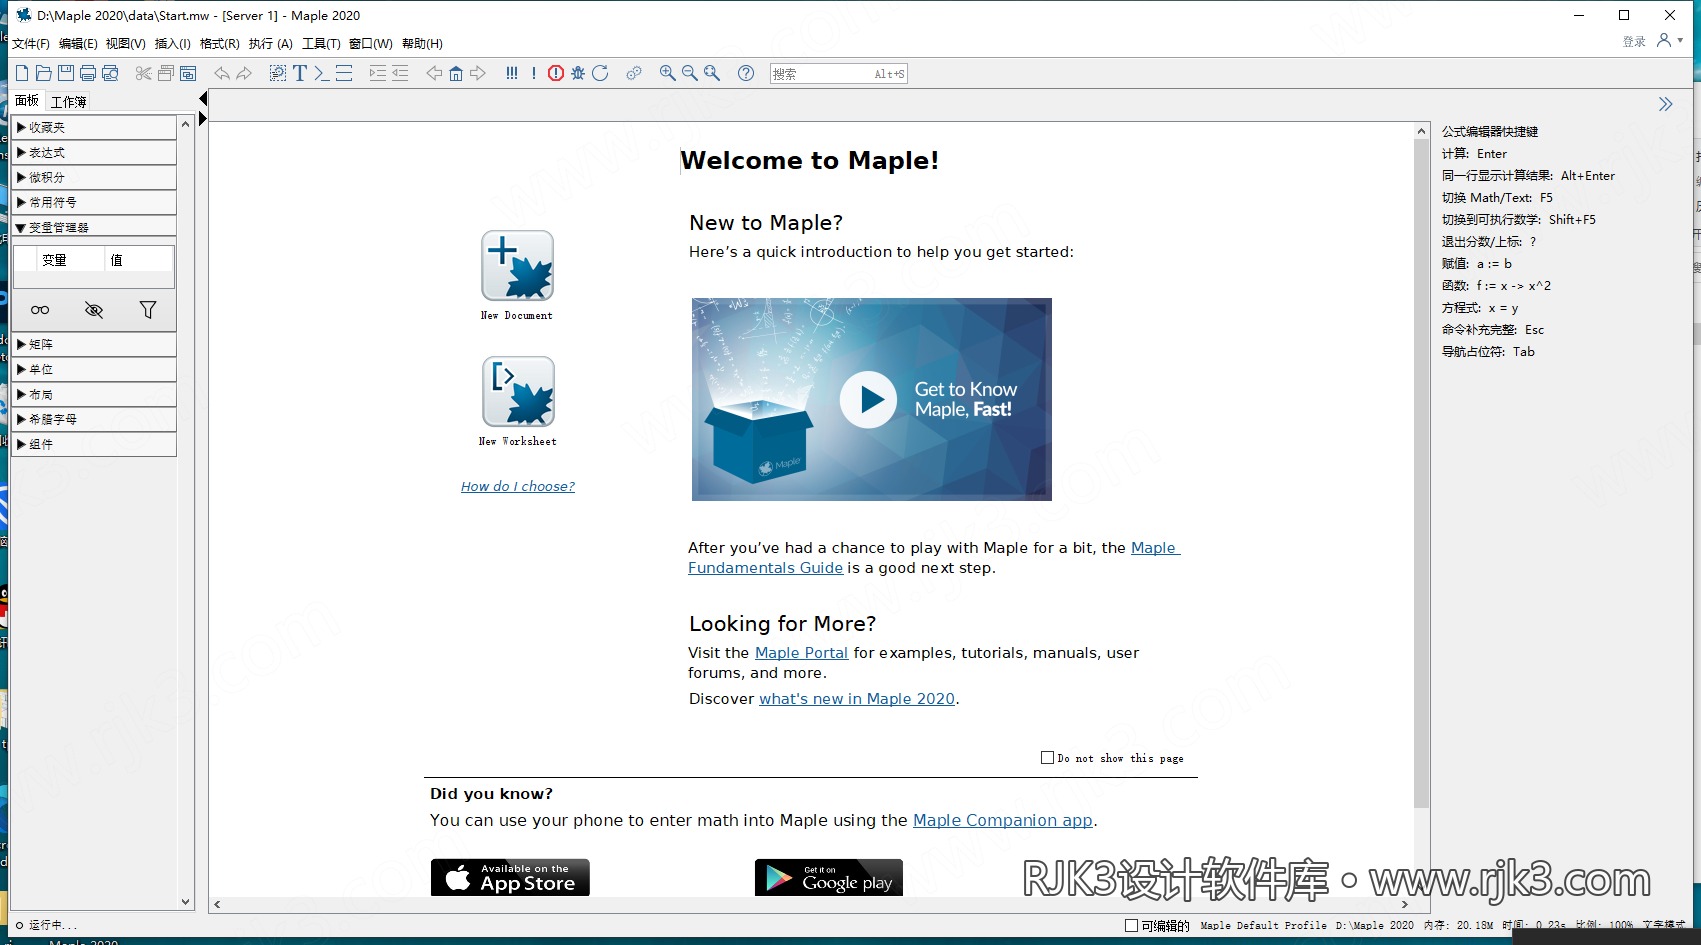Click the 登录 sign-in link

coord(1634,42)
